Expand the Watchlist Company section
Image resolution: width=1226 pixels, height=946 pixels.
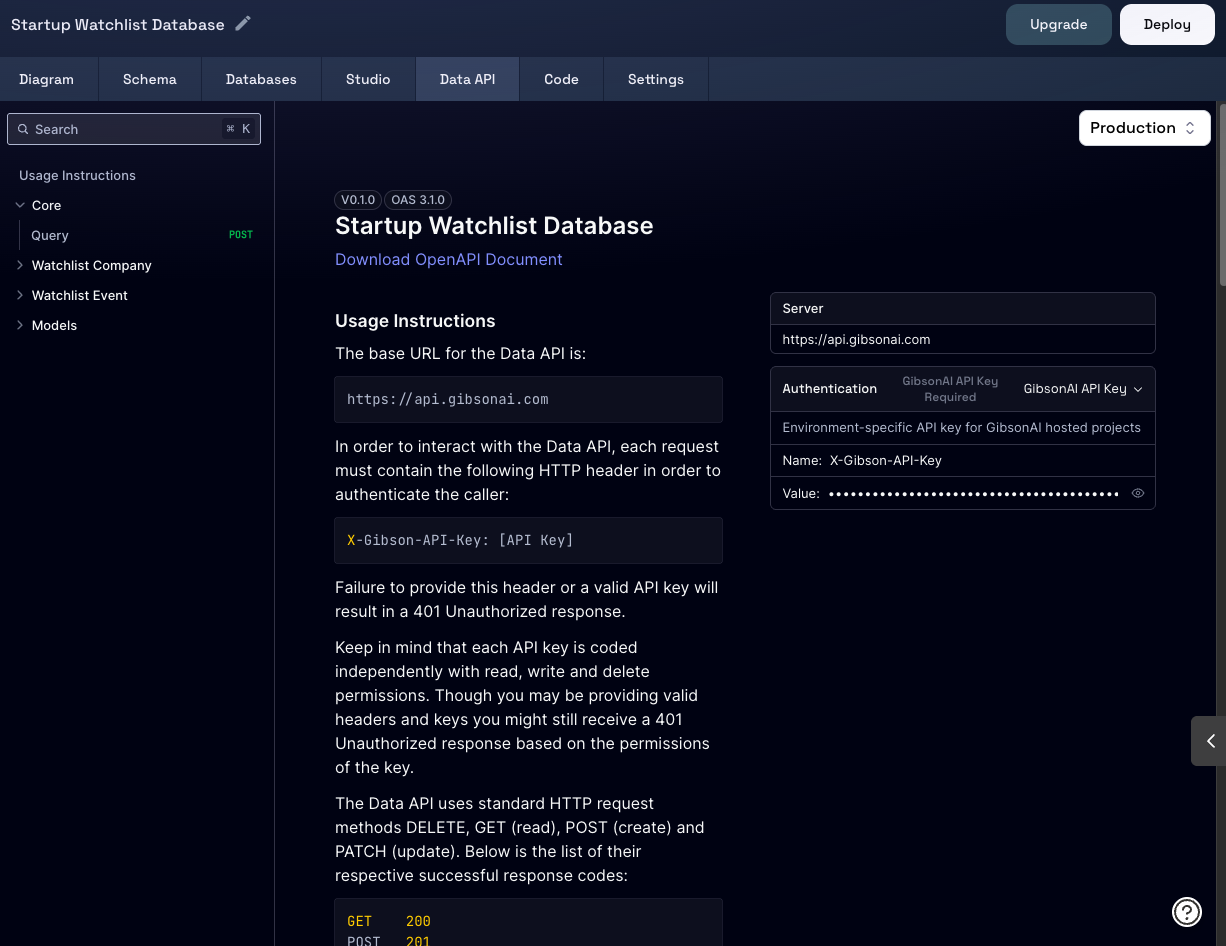pyautogui.click(x=20, y=265)
